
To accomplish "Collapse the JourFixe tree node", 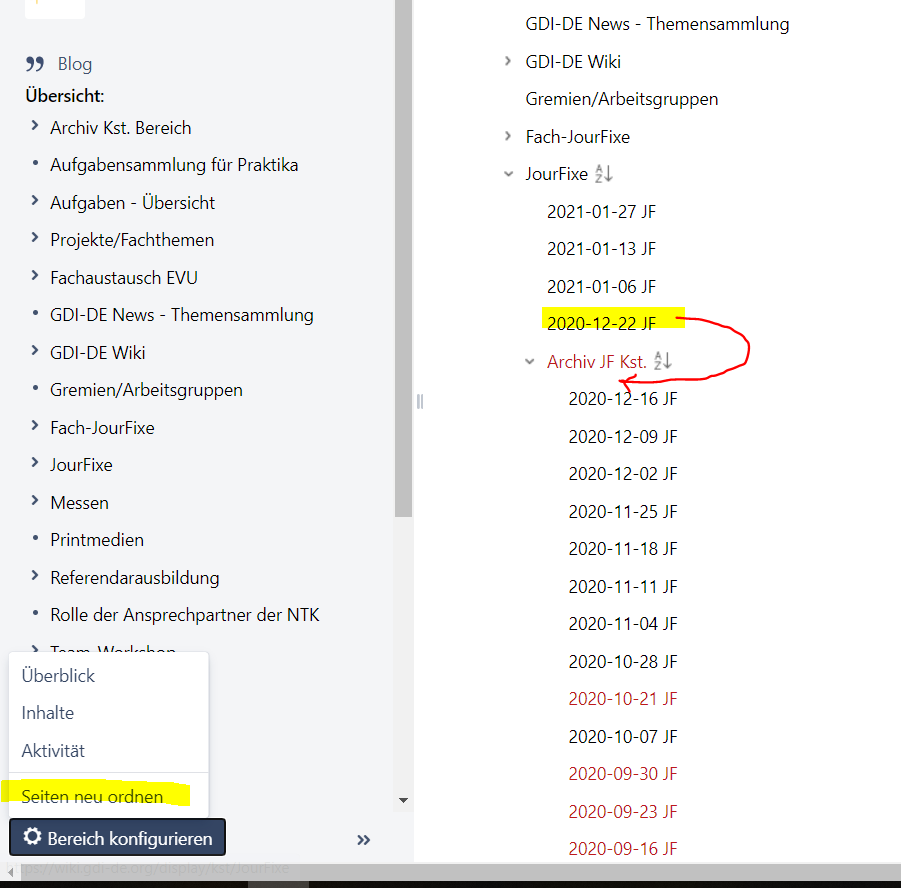I will [509, 174].
